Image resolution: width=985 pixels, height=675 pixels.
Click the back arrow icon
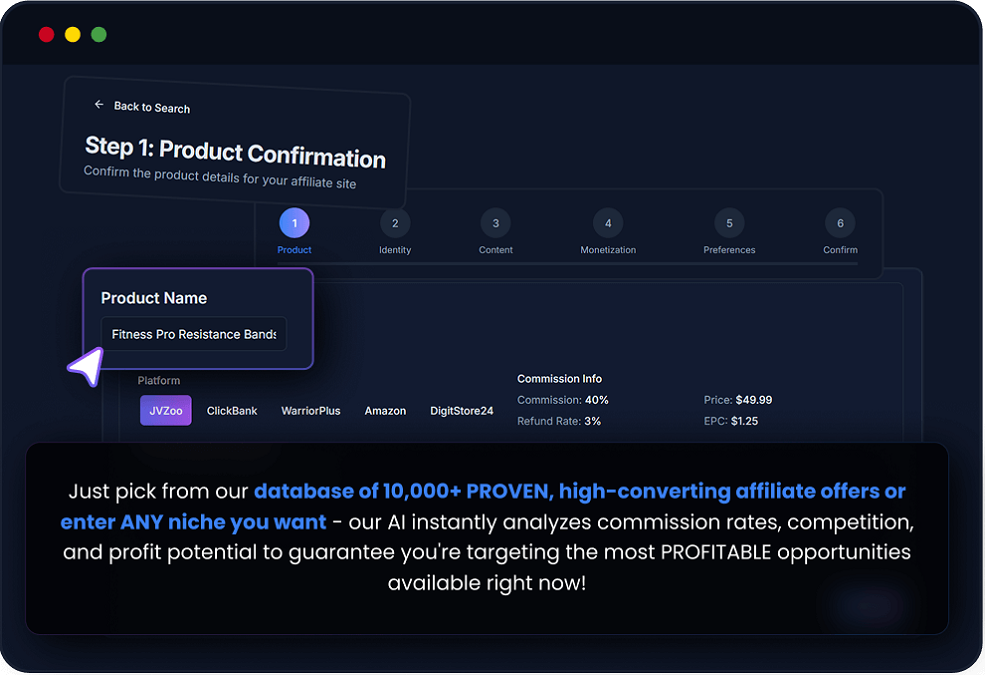click(x=99, y=104)
